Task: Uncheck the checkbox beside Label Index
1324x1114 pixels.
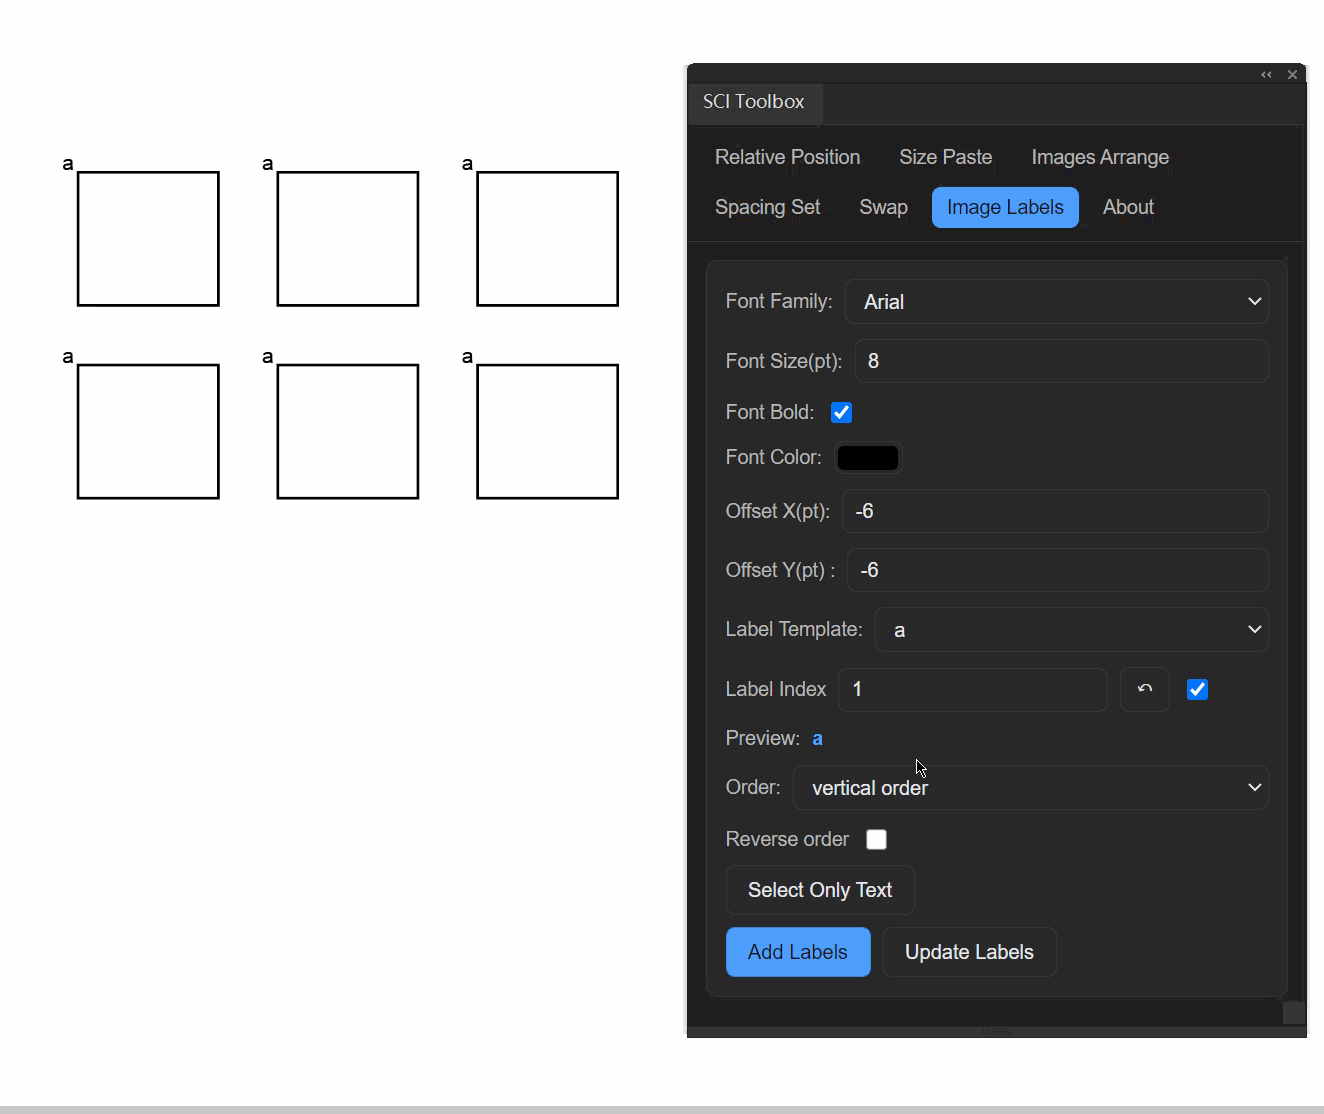Action: pos(1197,690)
